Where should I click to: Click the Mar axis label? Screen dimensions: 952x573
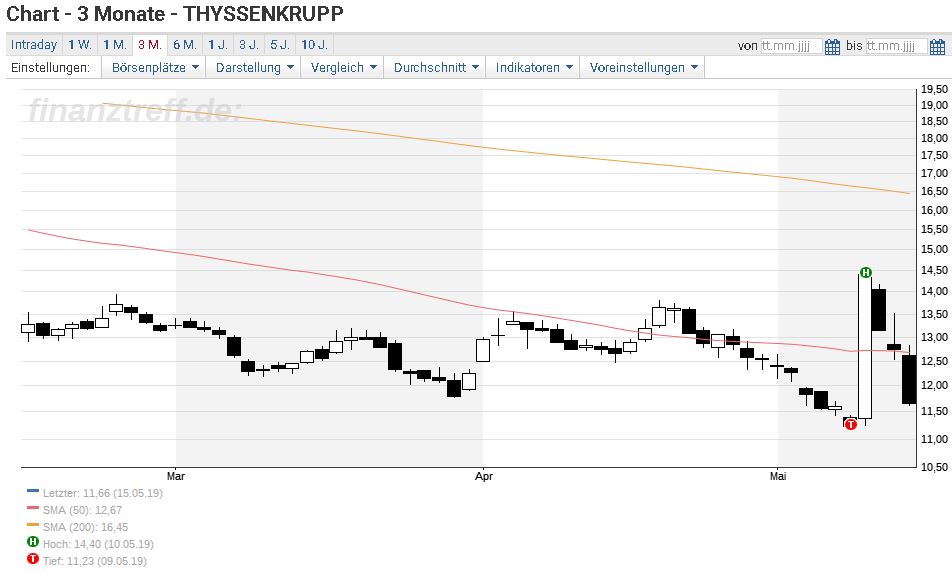[x=175, y=476]
